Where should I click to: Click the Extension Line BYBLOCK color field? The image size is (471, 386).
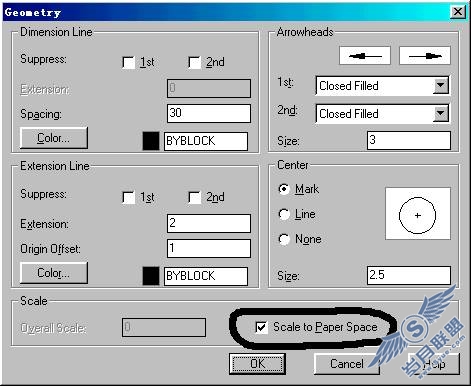click(x=206, y=276)
